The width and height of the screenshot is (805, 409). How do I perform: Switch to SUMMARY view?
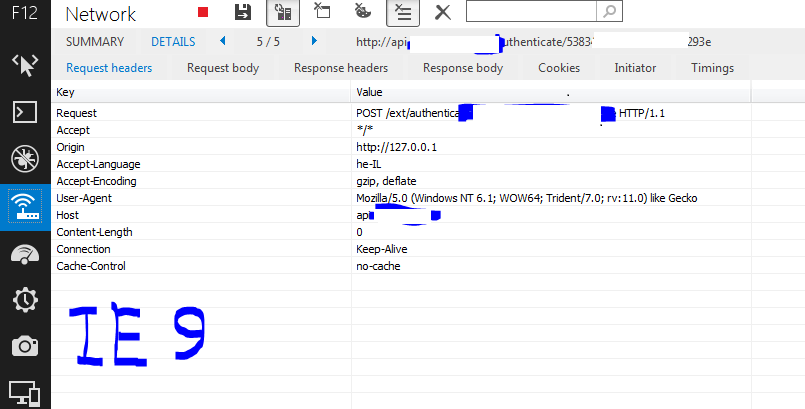tap(95, 42)
